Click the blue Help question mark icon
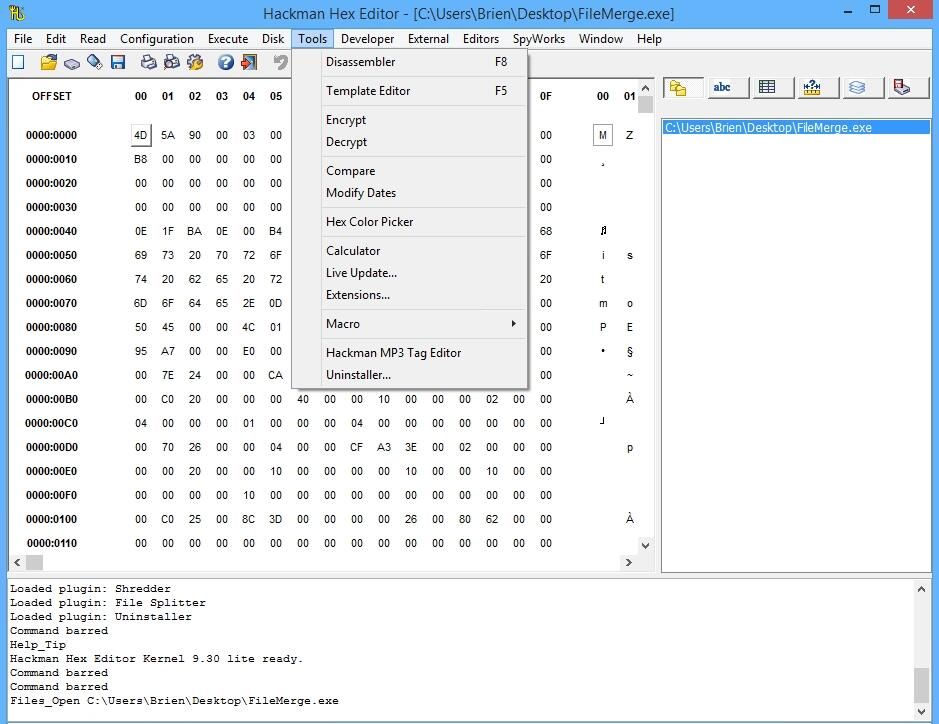 [x=226, y=62]
